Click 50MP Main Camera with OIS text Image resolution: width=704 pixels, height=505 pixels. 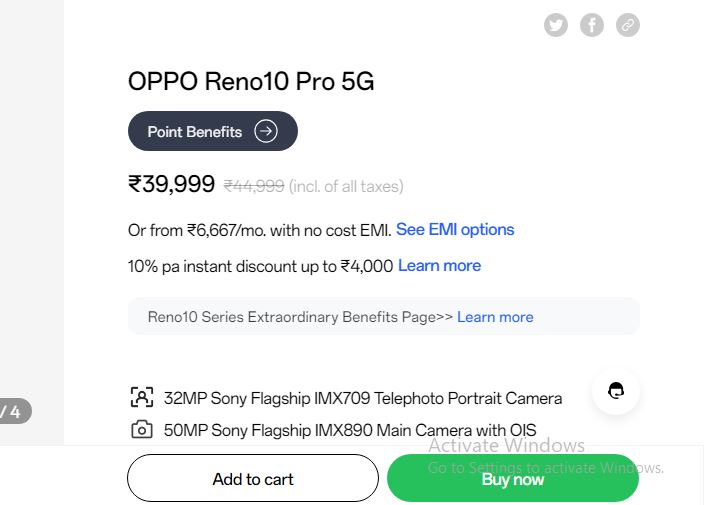click(350, 430)
